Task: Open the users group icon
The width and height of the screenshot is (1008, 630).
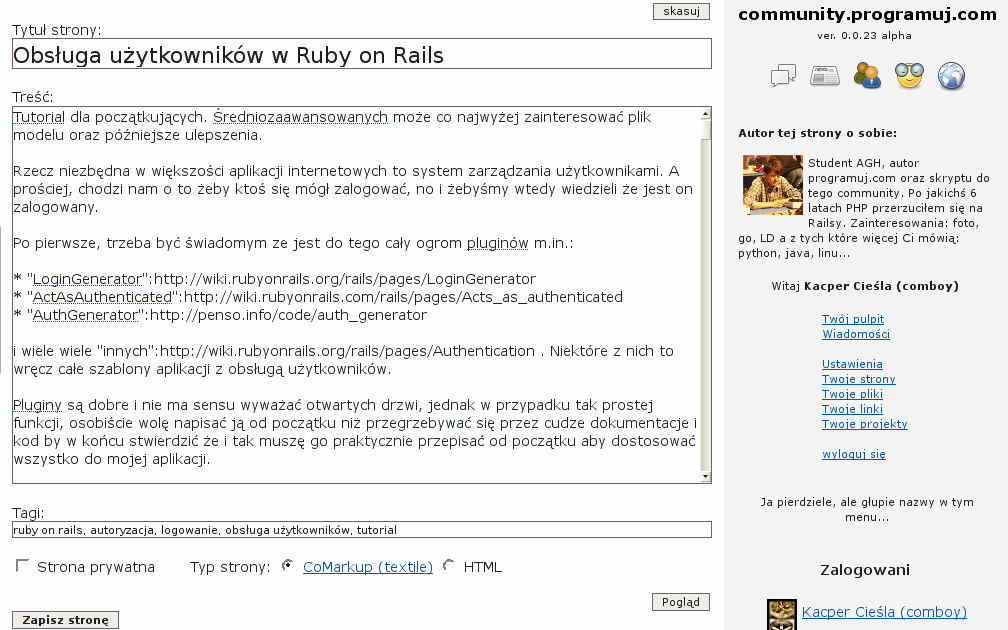Action: (867, 75)
